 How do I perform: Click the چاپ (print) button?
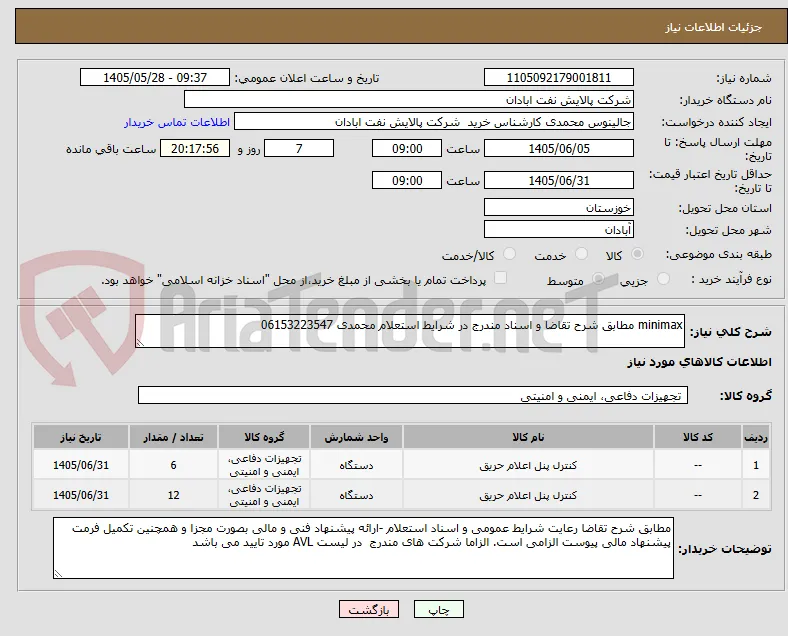[439, 609]
